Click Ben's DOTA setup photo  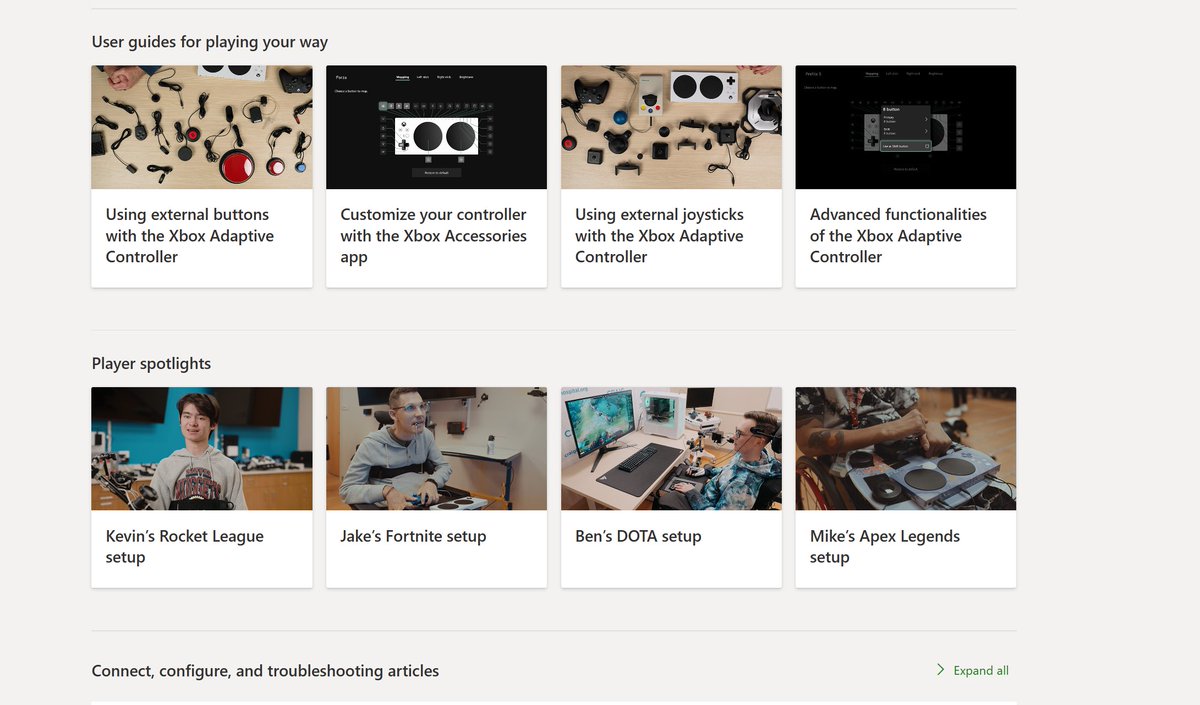[671, 449]
